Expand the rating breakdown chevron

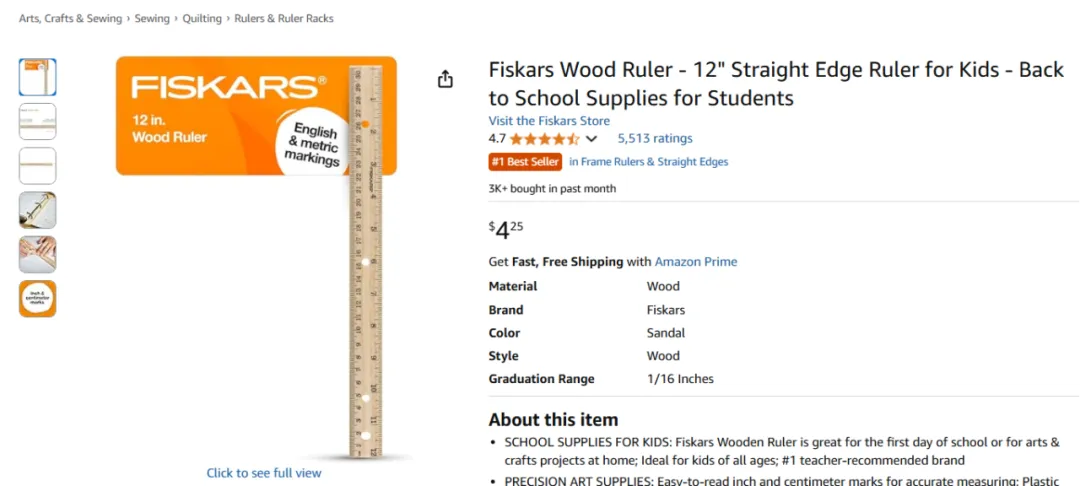click(x=591, y=139)
